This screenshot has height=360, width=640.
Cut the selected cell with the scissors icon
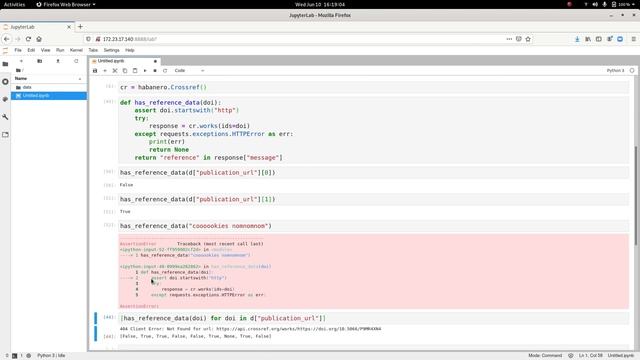[115, 71]
